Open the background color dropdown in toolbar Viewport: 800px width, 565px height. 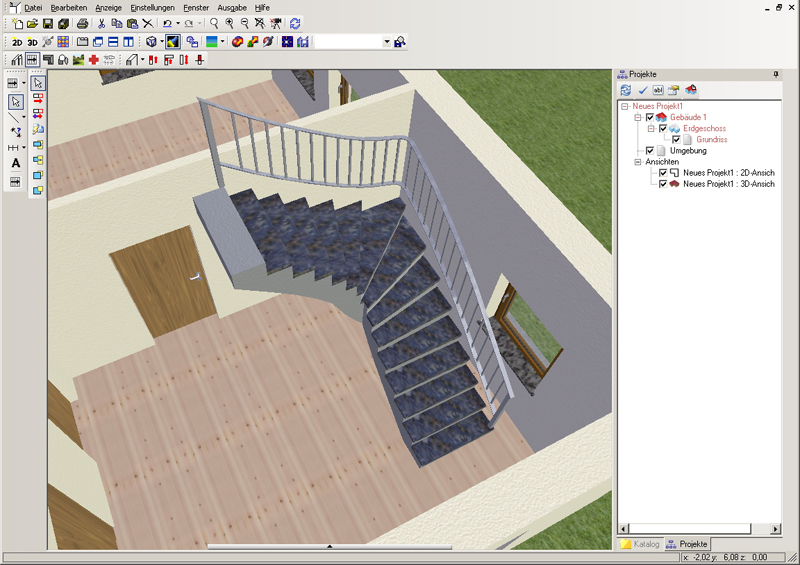222,42
